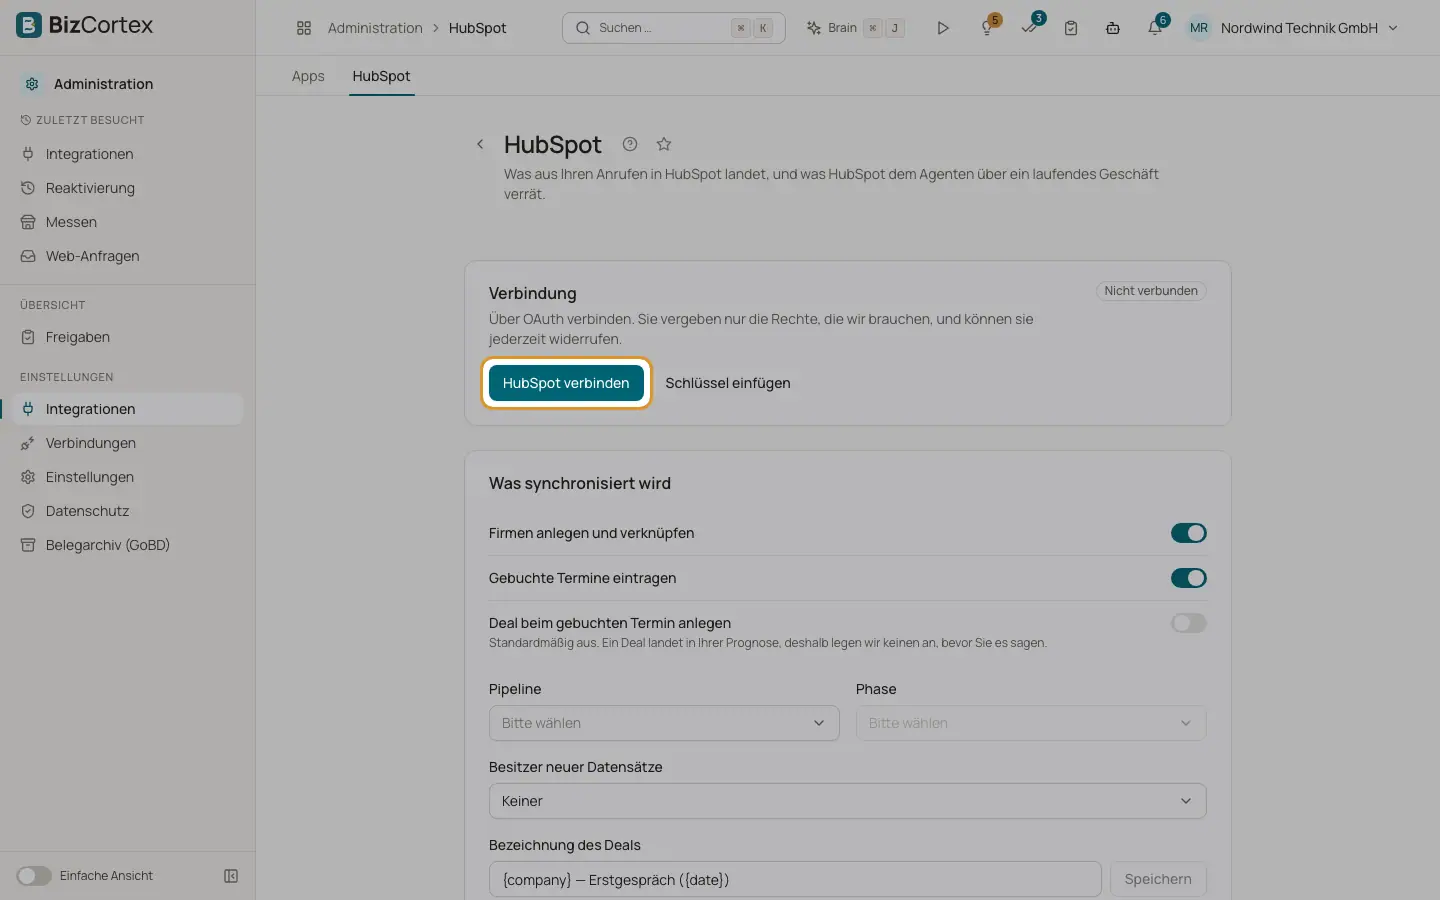Collapse the sidebar panel icon
Viewport: 1440px width, 900px height.
[231, 876]
